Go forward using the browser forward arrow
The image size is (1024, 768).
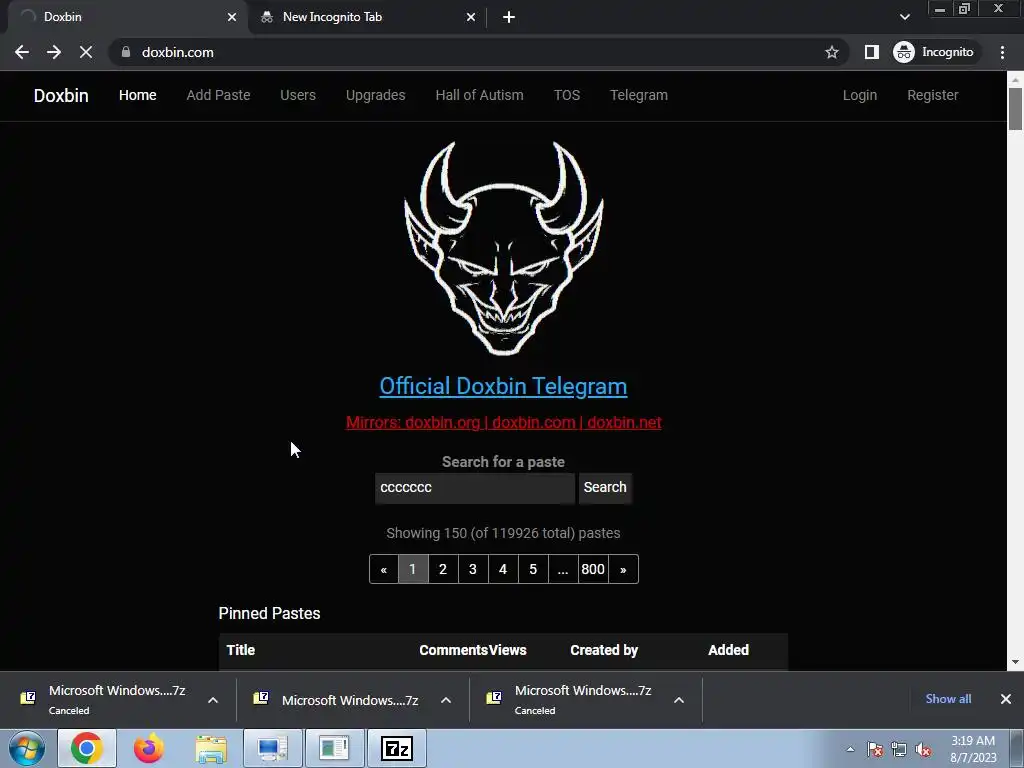click(x=54, y=52)
